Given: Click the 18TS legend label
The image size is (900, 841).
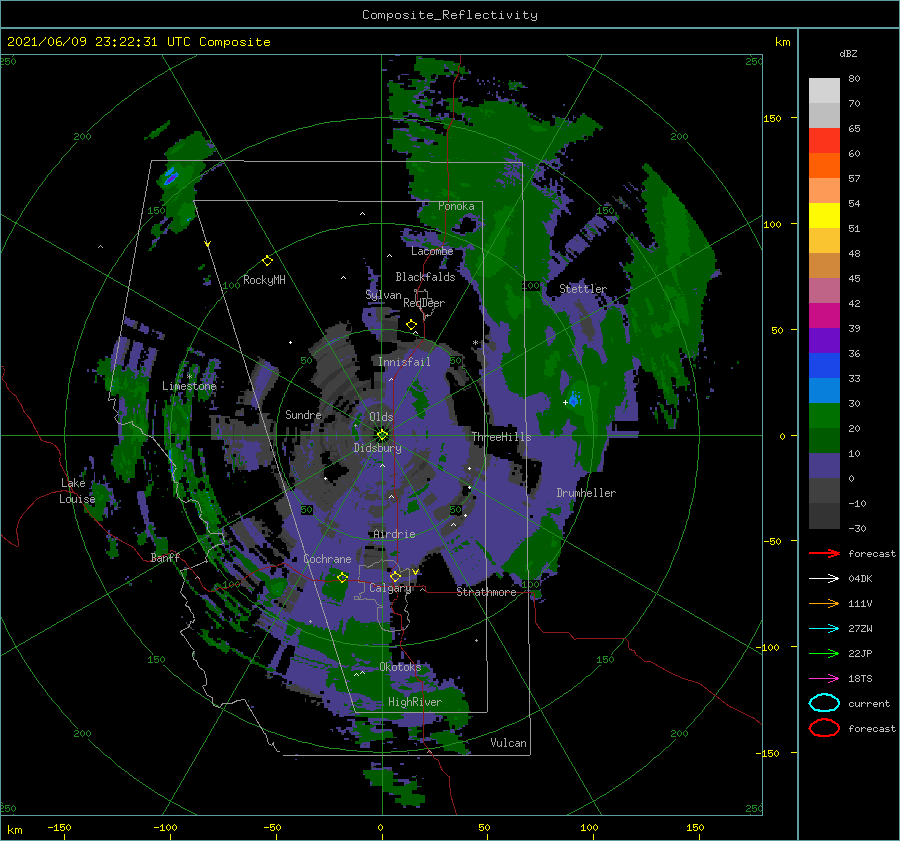Looking at the screenshot, I should 860,678.
